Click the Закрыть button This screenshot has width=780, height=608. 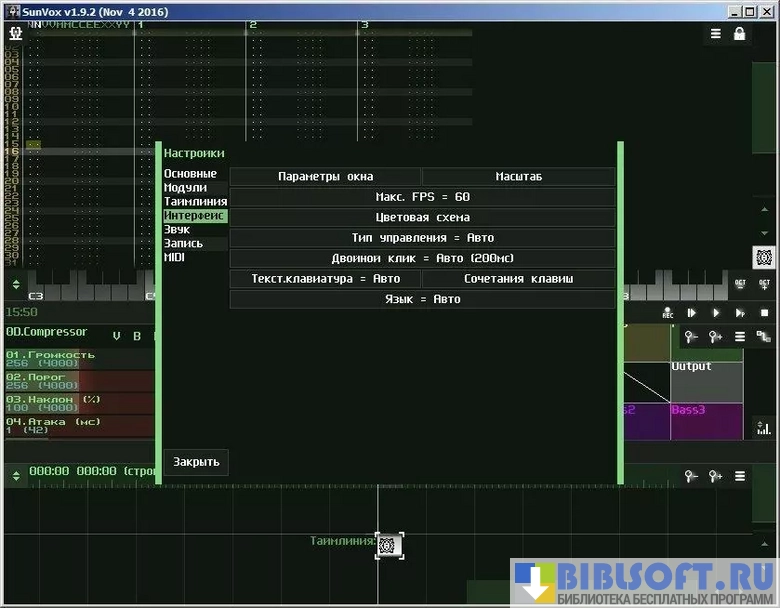tap(196, 462)
